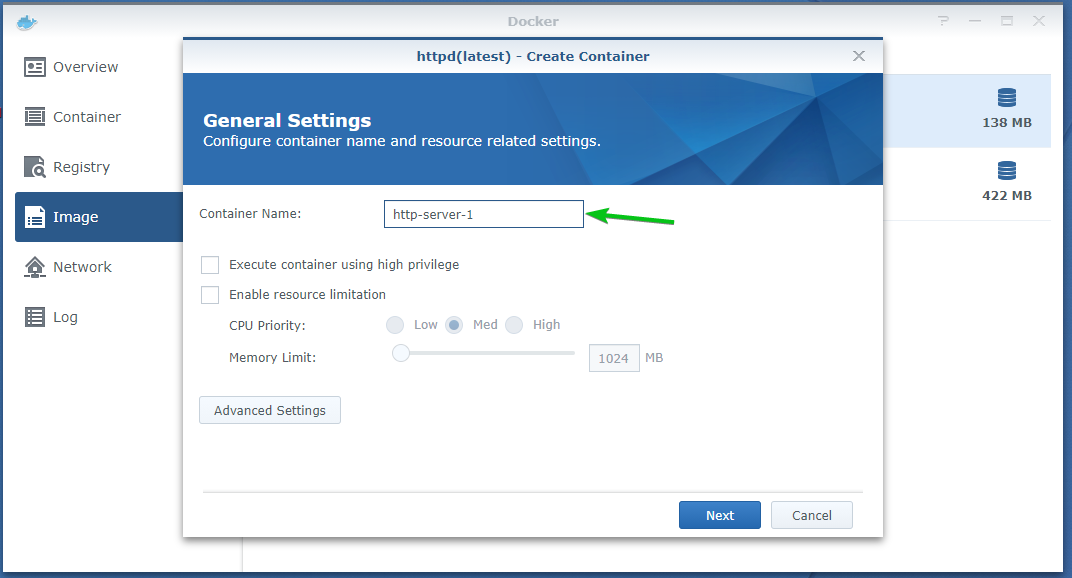The height and width of the screenshot is (578, 1072).
Task: Click the Container Name text field
Action: coord(483,214)
